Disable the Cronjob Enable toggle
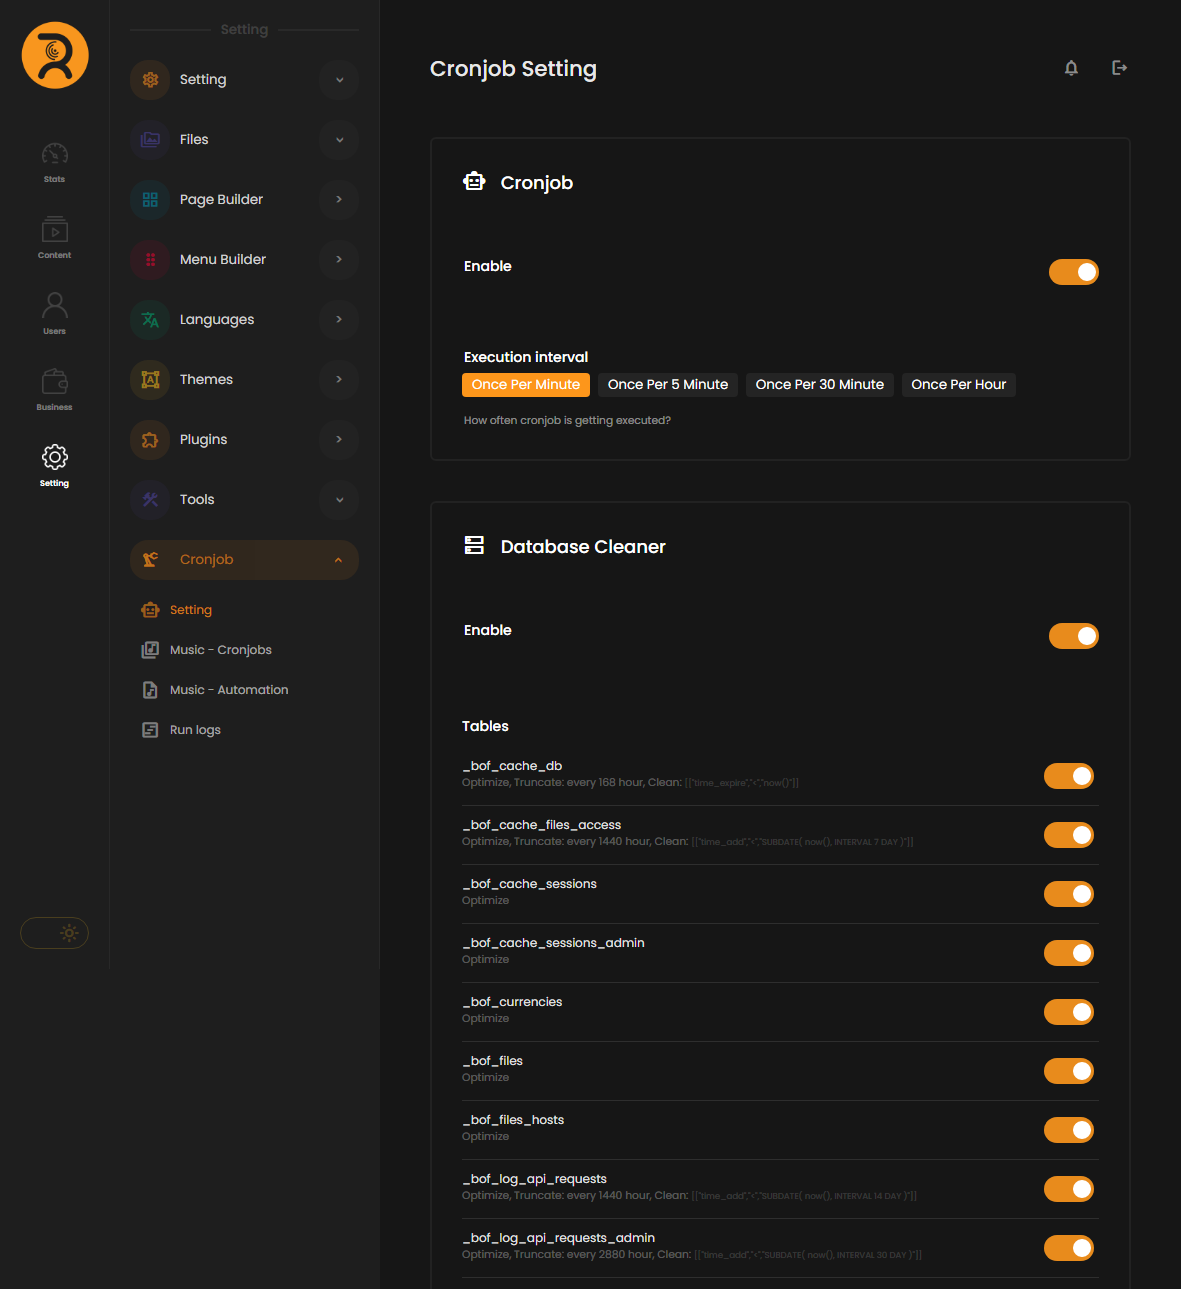This screenshot has height=1289, width=1181. (x=1073, y=272)
